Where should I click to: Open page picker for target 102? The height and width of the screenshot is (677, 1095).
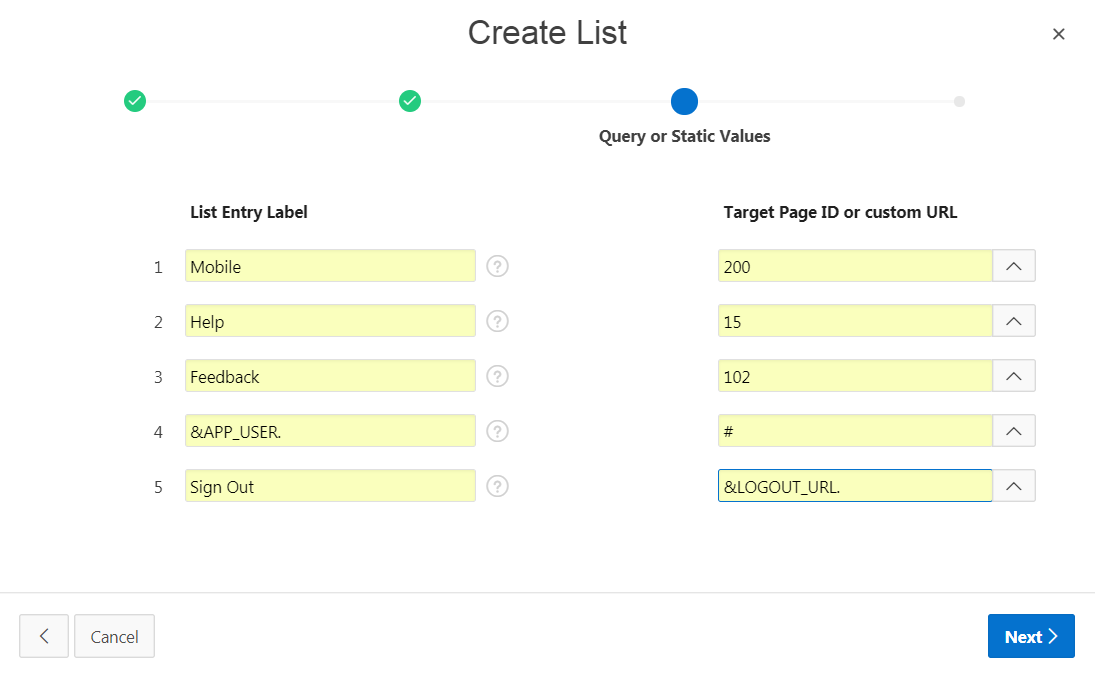[x=1013, y=376]
